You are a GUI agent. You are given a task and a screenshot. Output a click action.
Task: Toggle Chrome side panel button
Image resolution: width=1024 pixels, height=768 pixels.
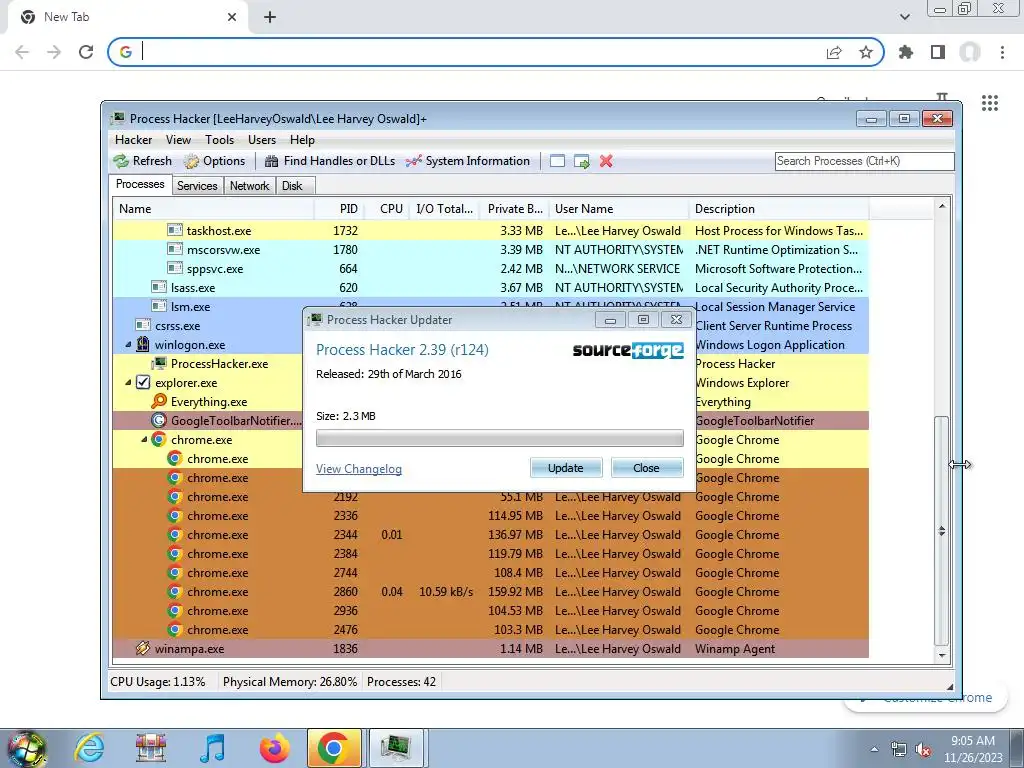coord(938,52)
